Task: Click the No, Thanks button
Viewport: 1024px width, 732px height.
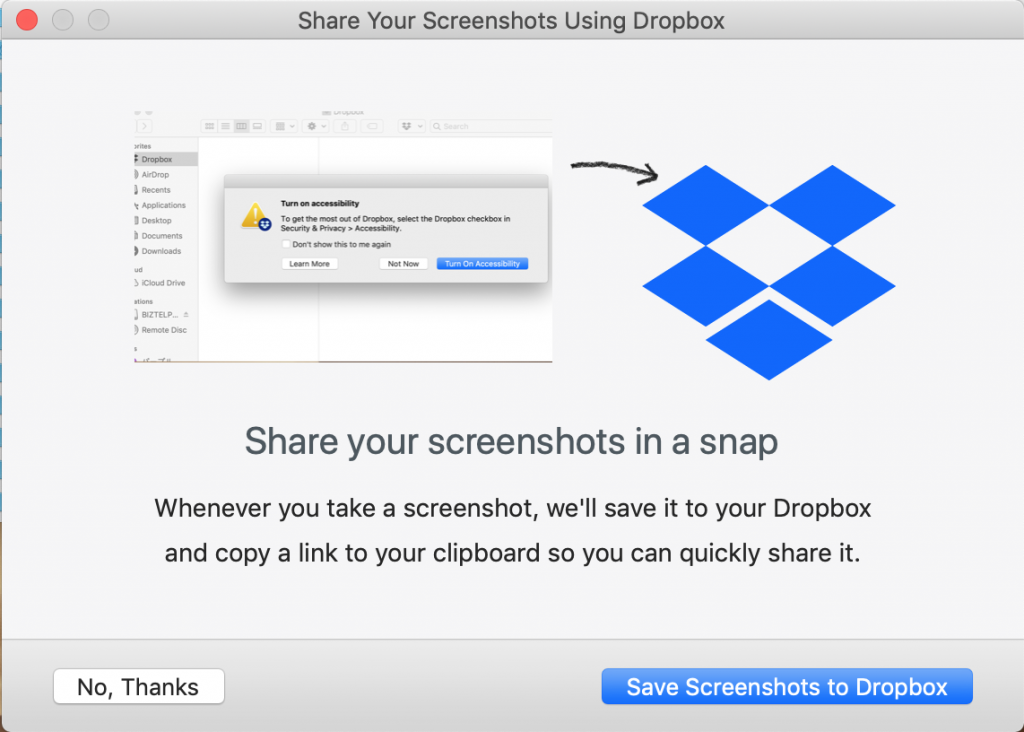Action: point(138,686)
